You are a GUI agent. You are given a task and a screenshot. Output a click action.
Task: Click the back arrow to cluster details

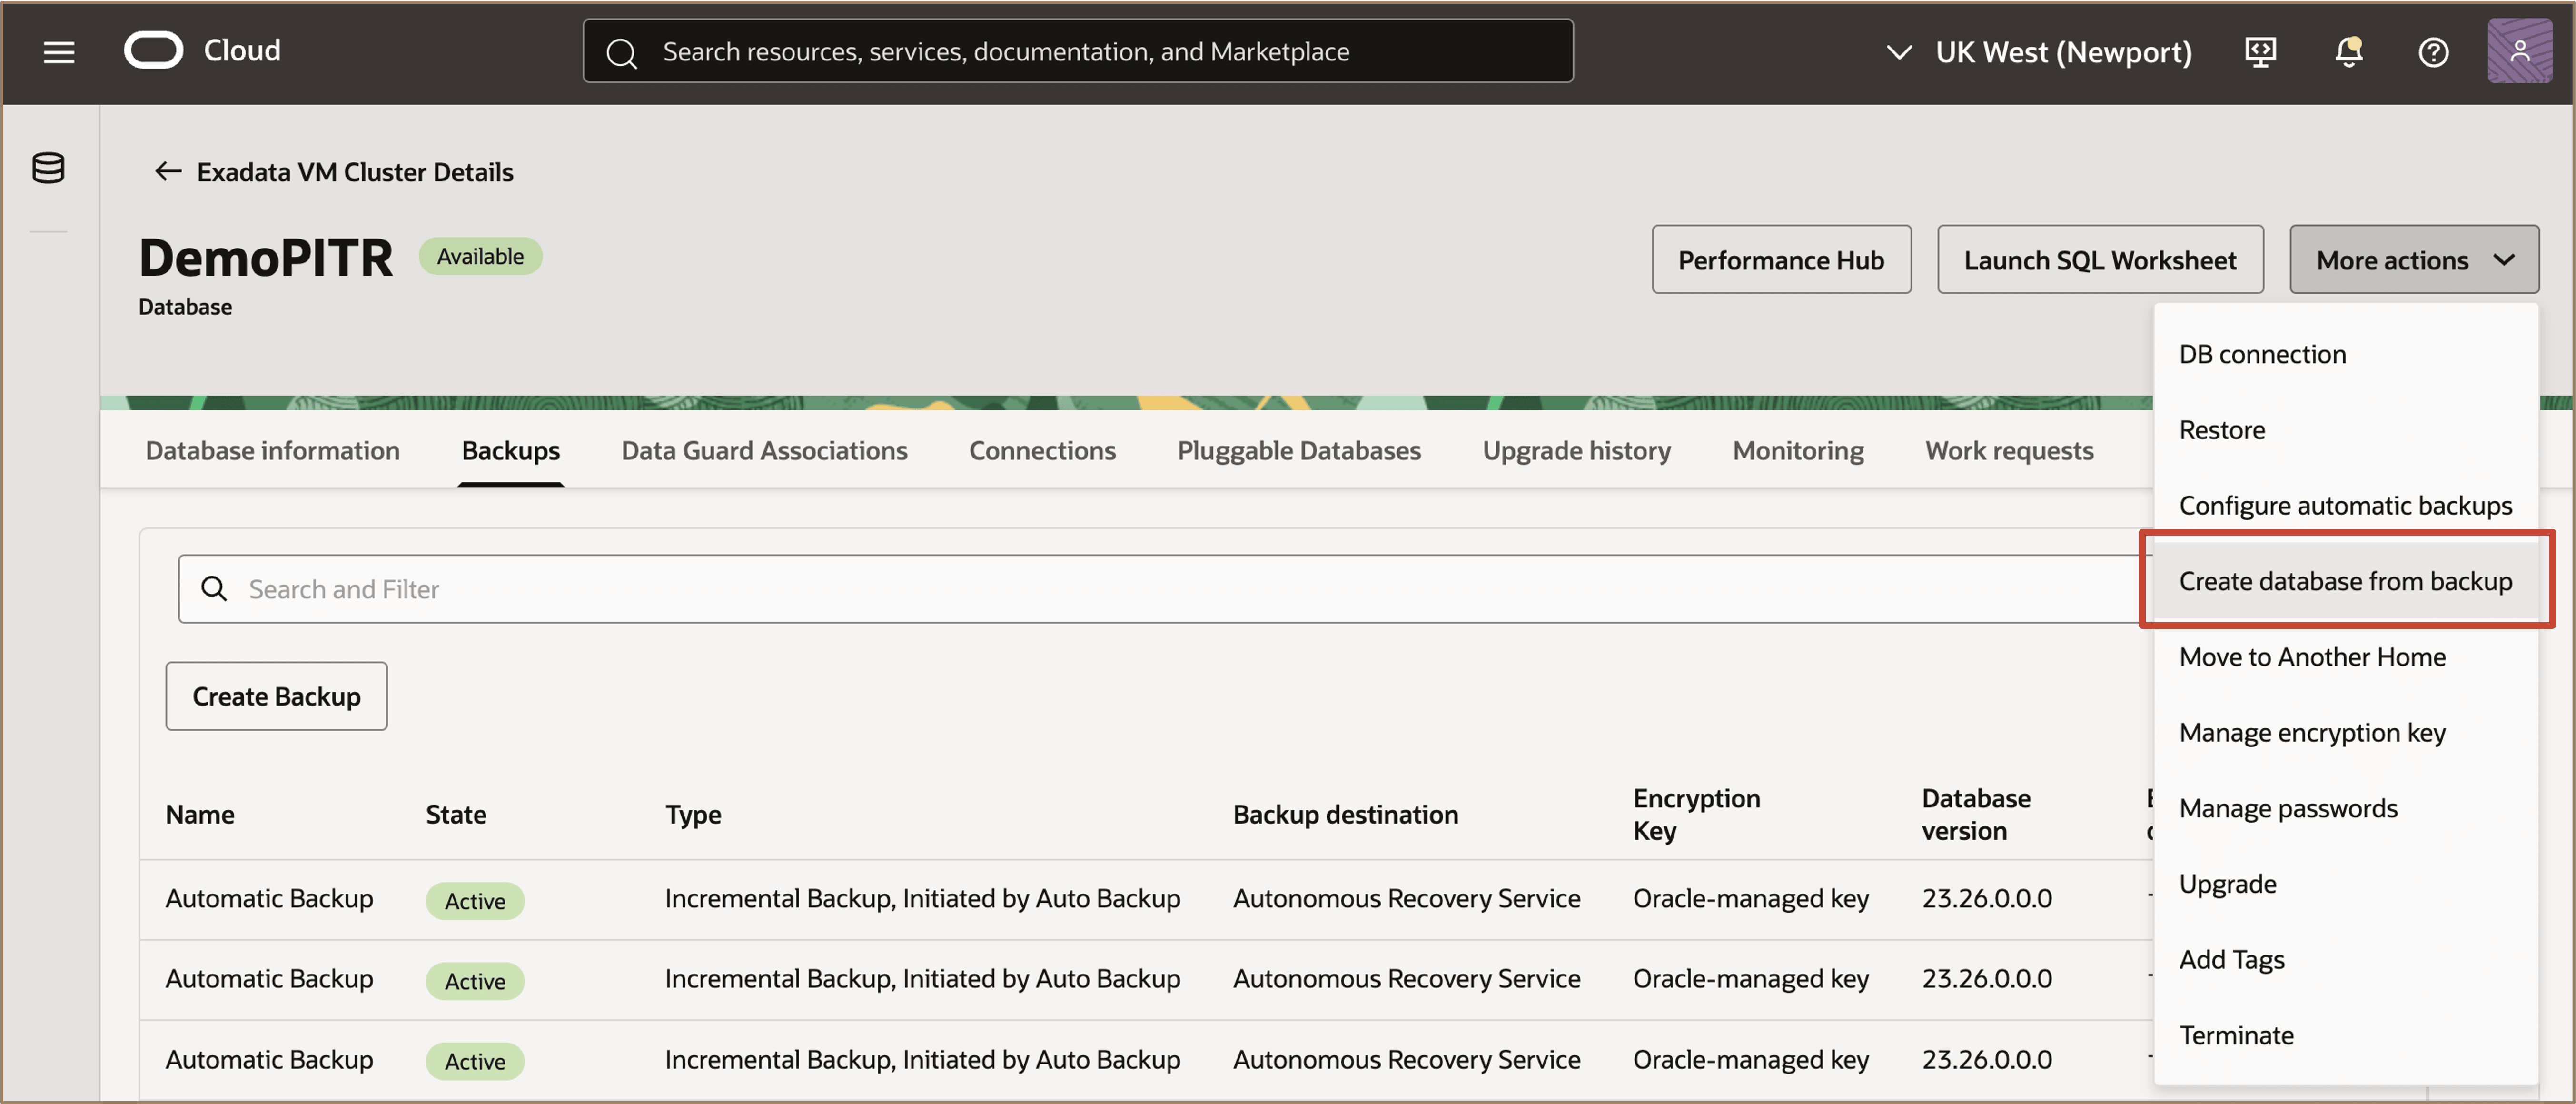[x=168, y=172]
